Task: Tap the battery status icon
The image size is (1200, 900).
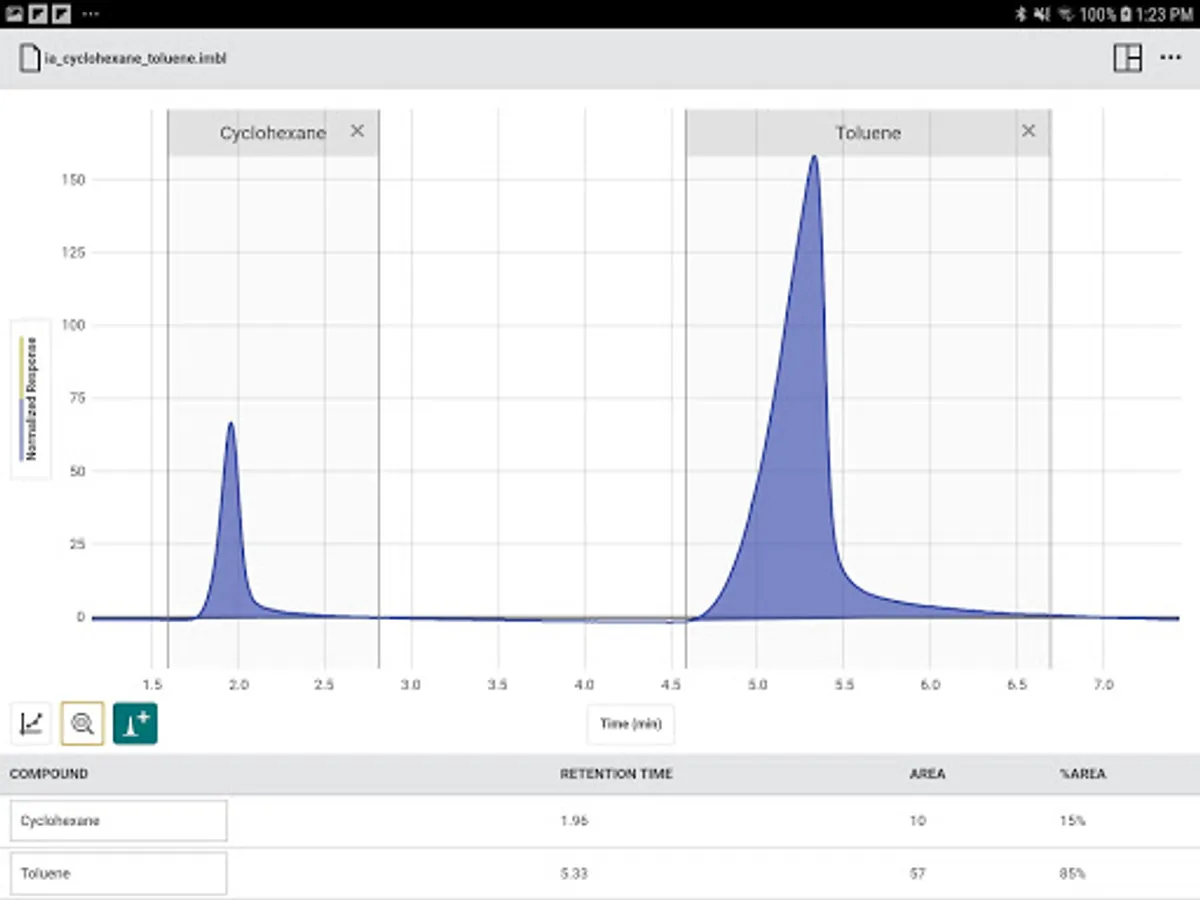Action: [x=1126, y=14]
